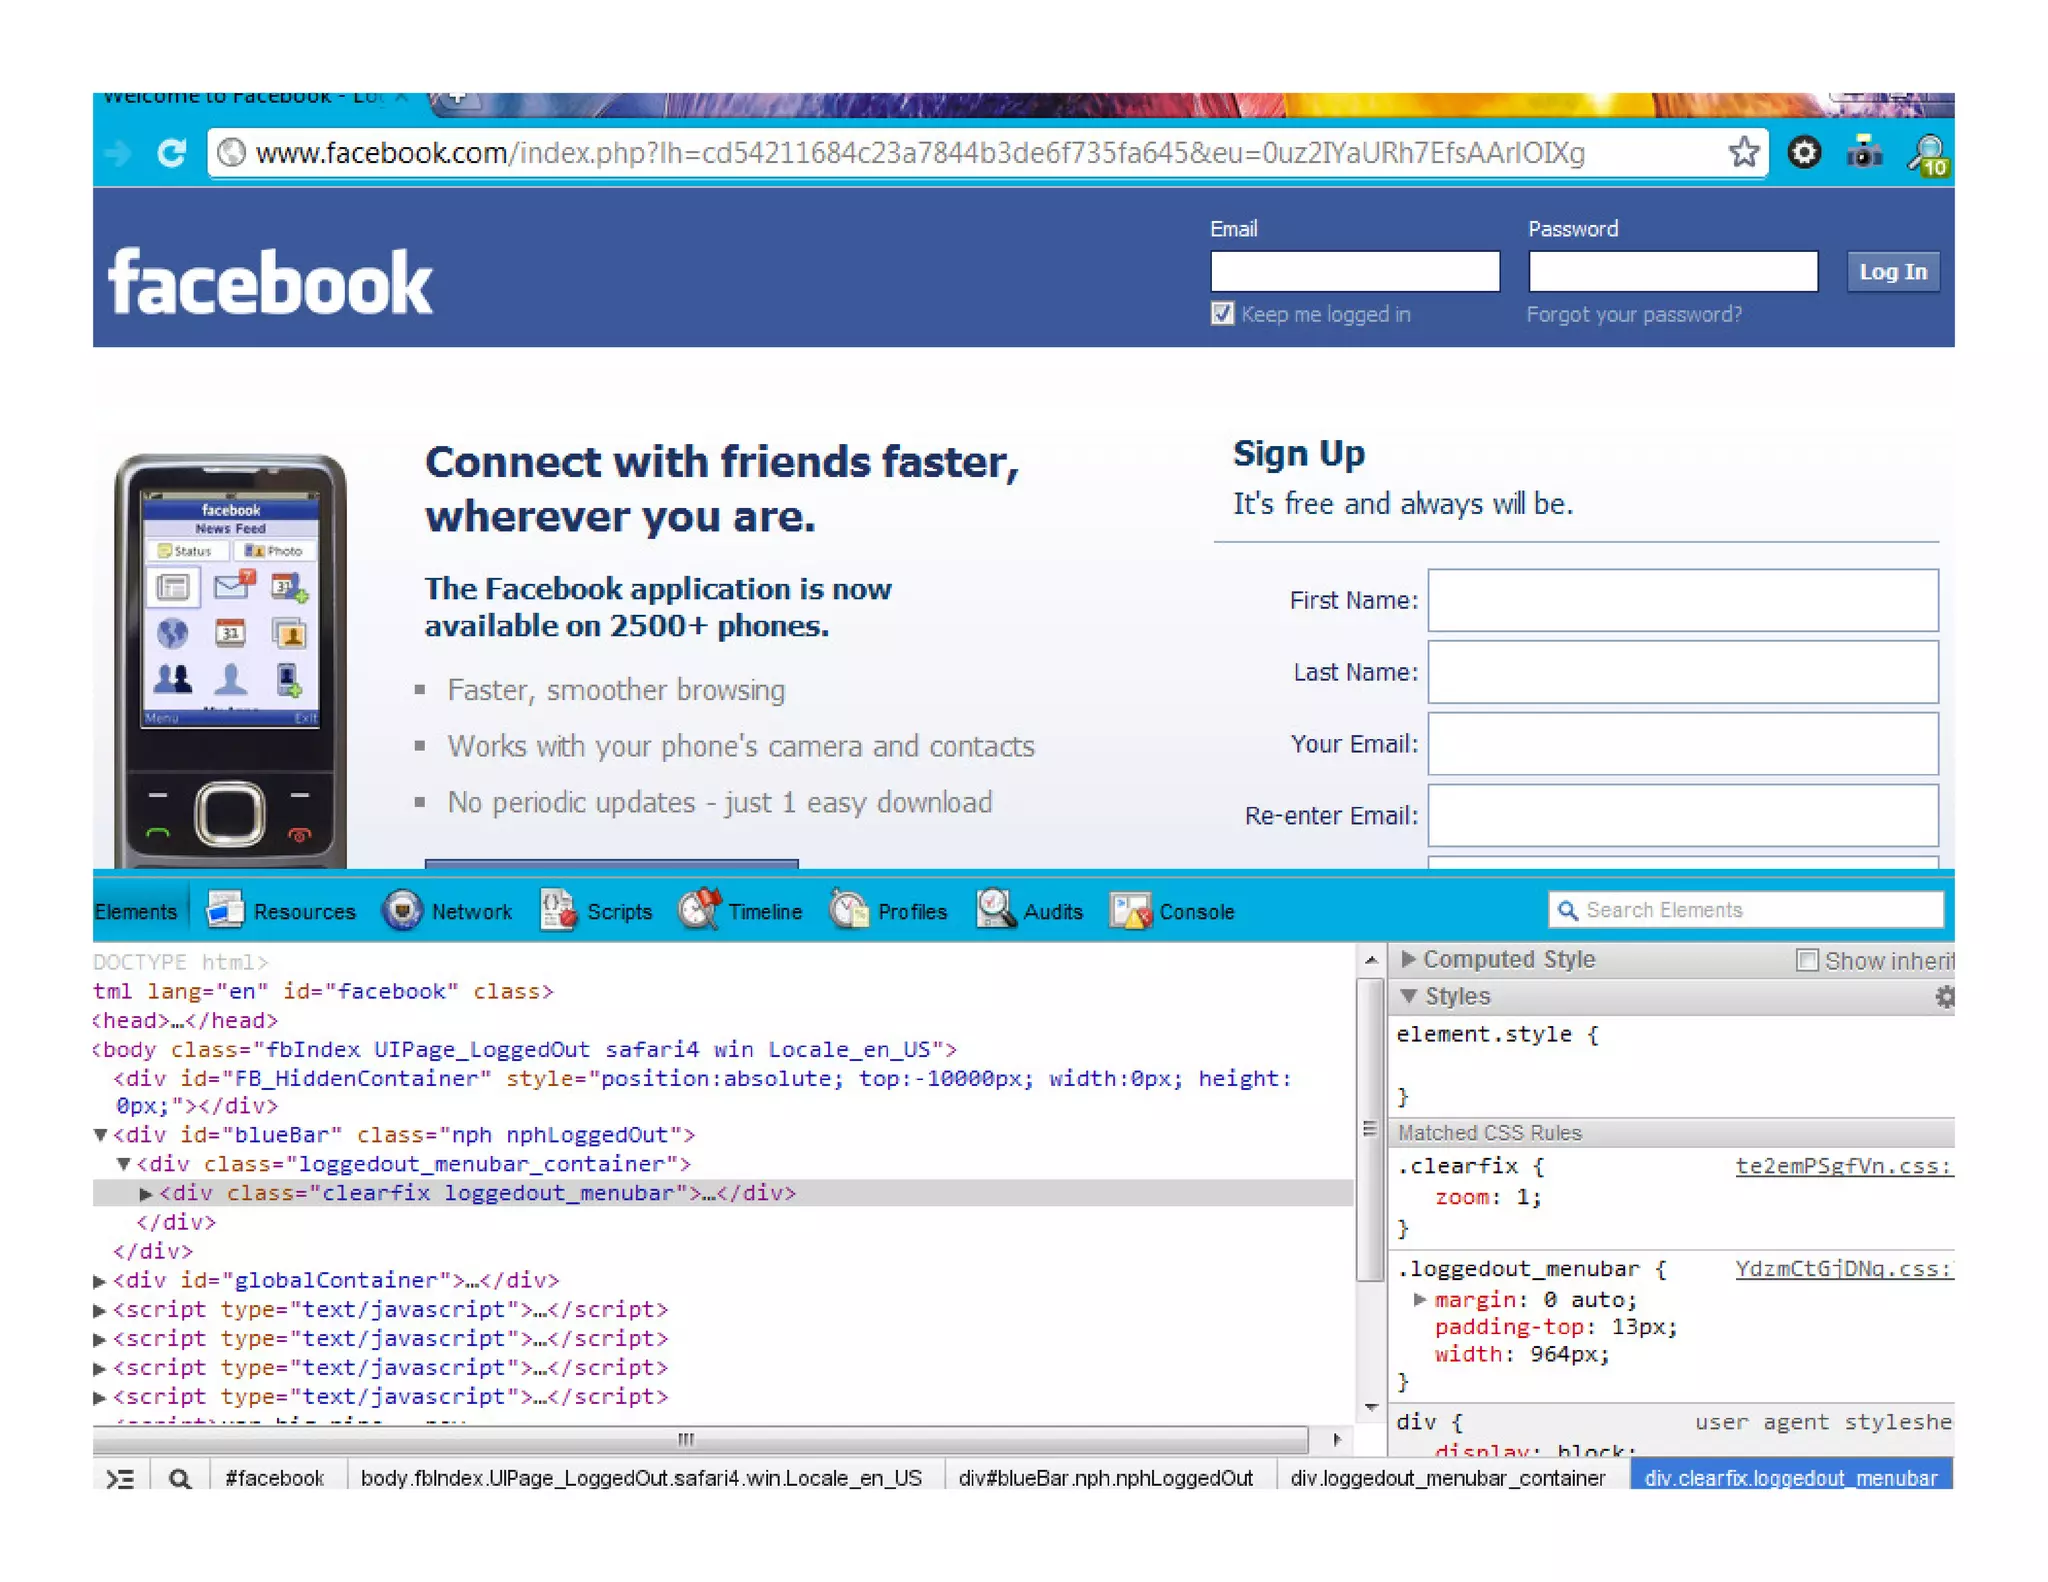Select the Welcome to Facebook browser tab

255,98
